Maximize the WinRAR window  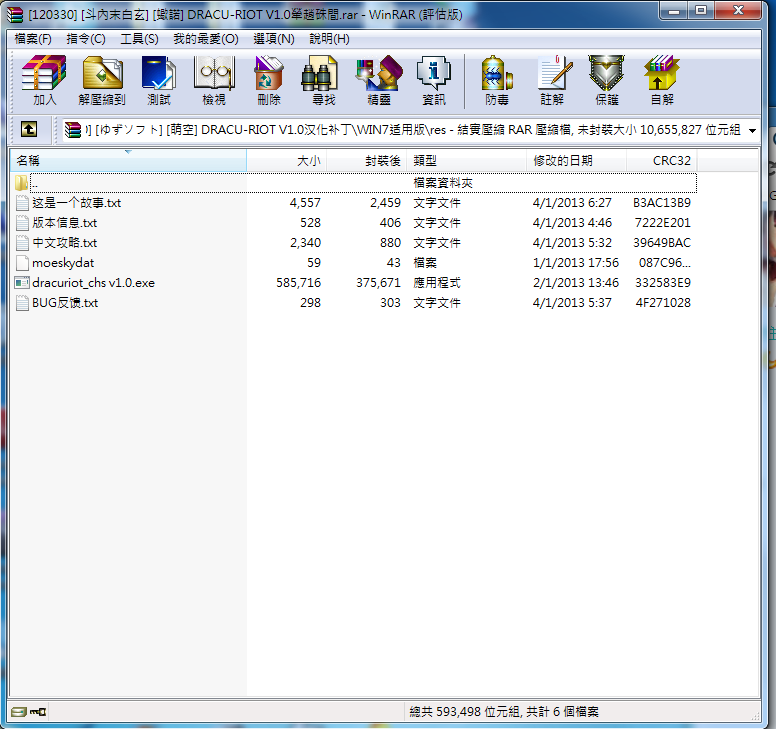click(701, 10)
